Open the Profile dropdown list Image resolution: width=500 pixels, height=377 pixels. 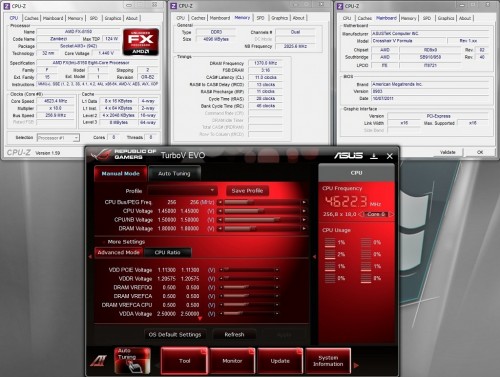click(183, 191)
